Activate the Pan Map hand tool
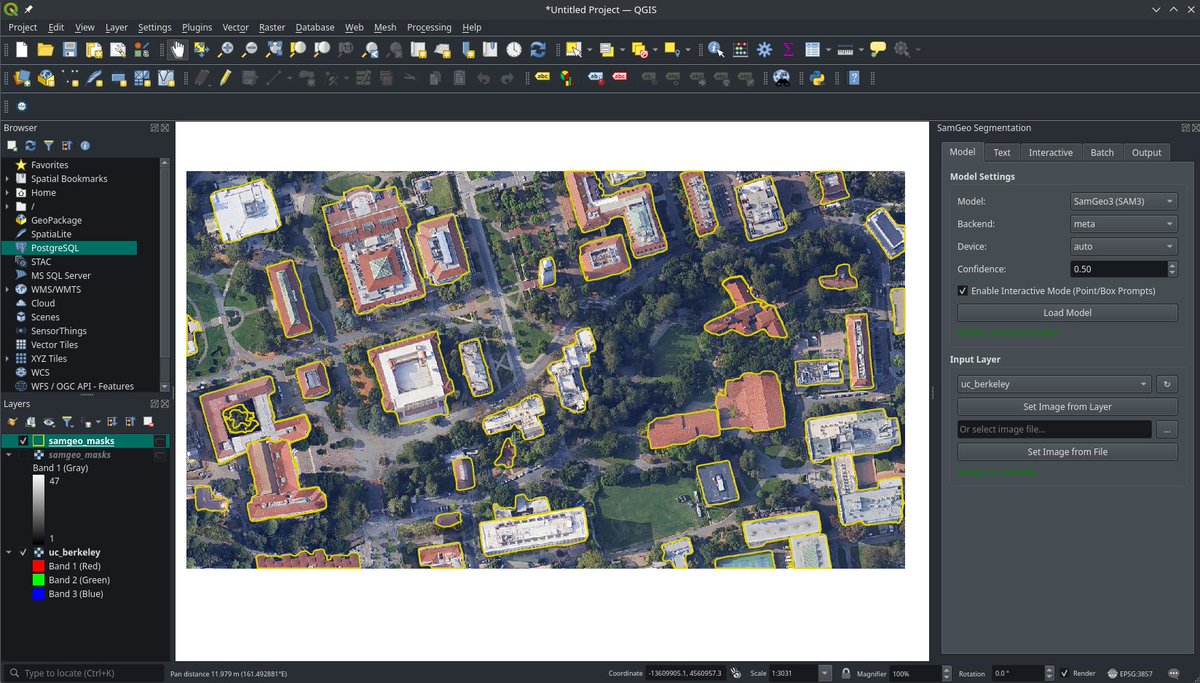1200x683 pixels. click(178, 49)
